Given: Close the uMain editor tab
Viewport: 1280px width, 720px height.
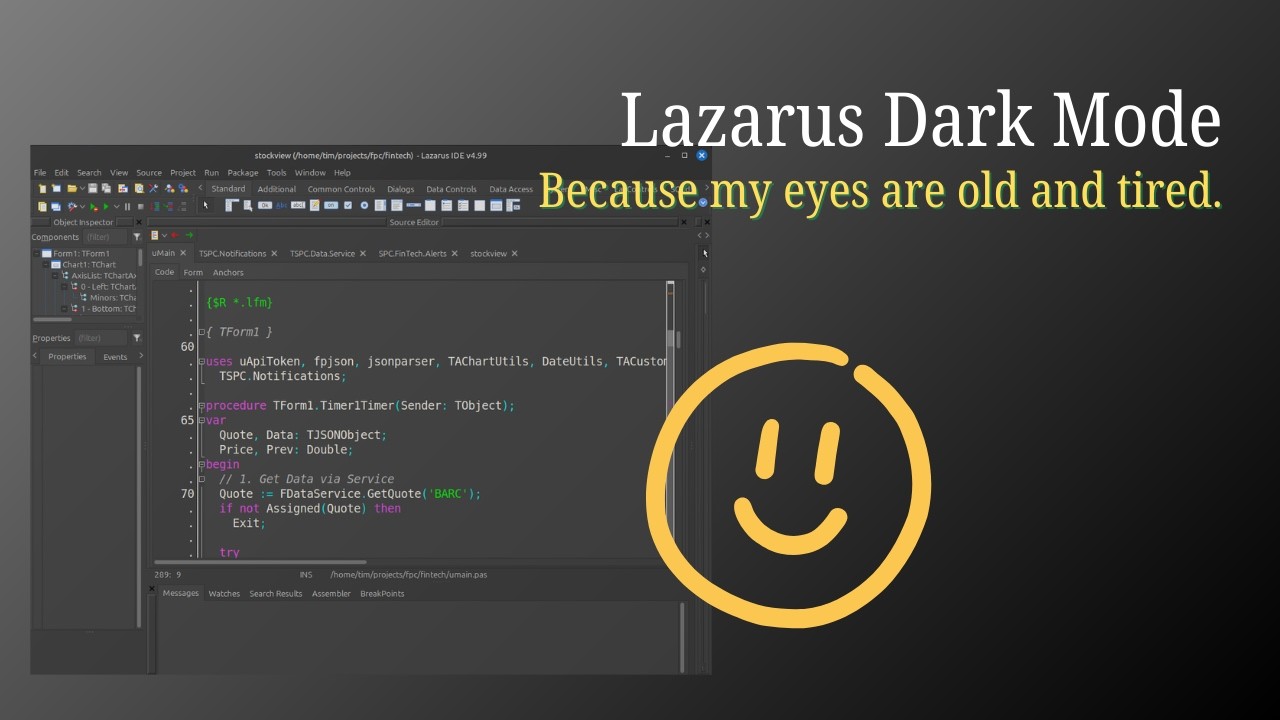Looking at the screenshot, I should tap(183, 254).
